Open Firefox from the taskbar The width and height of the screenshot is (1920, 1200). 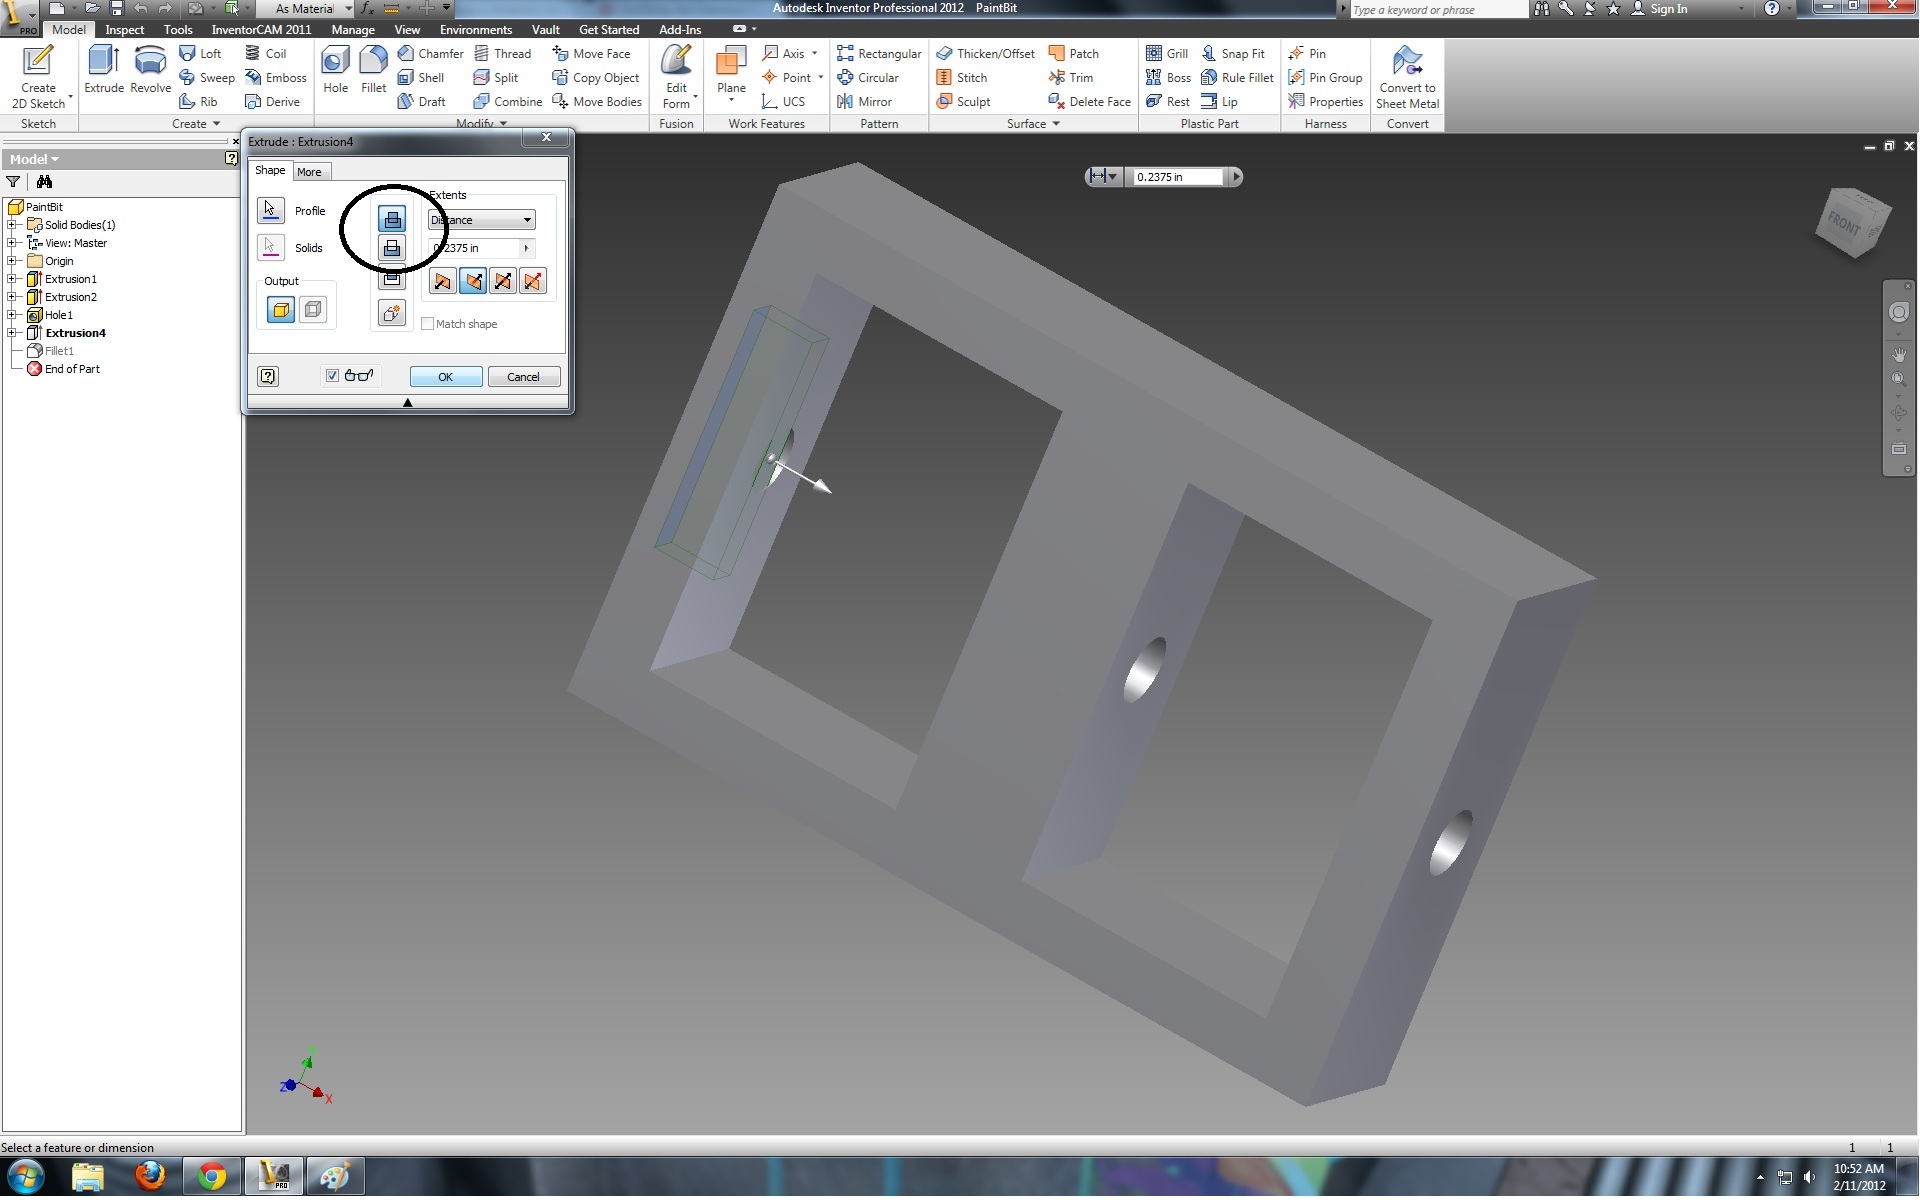[150, 1176]
